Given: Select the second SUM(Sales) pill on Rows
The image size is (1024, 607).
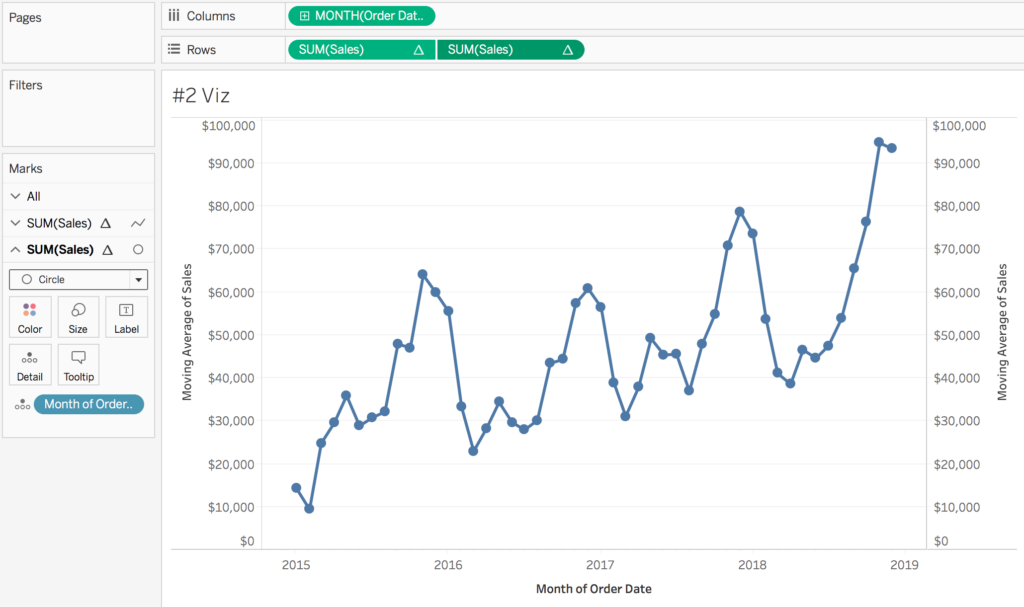Looking at the screenshot, I should pyautogui.click(x=510, y=48).
